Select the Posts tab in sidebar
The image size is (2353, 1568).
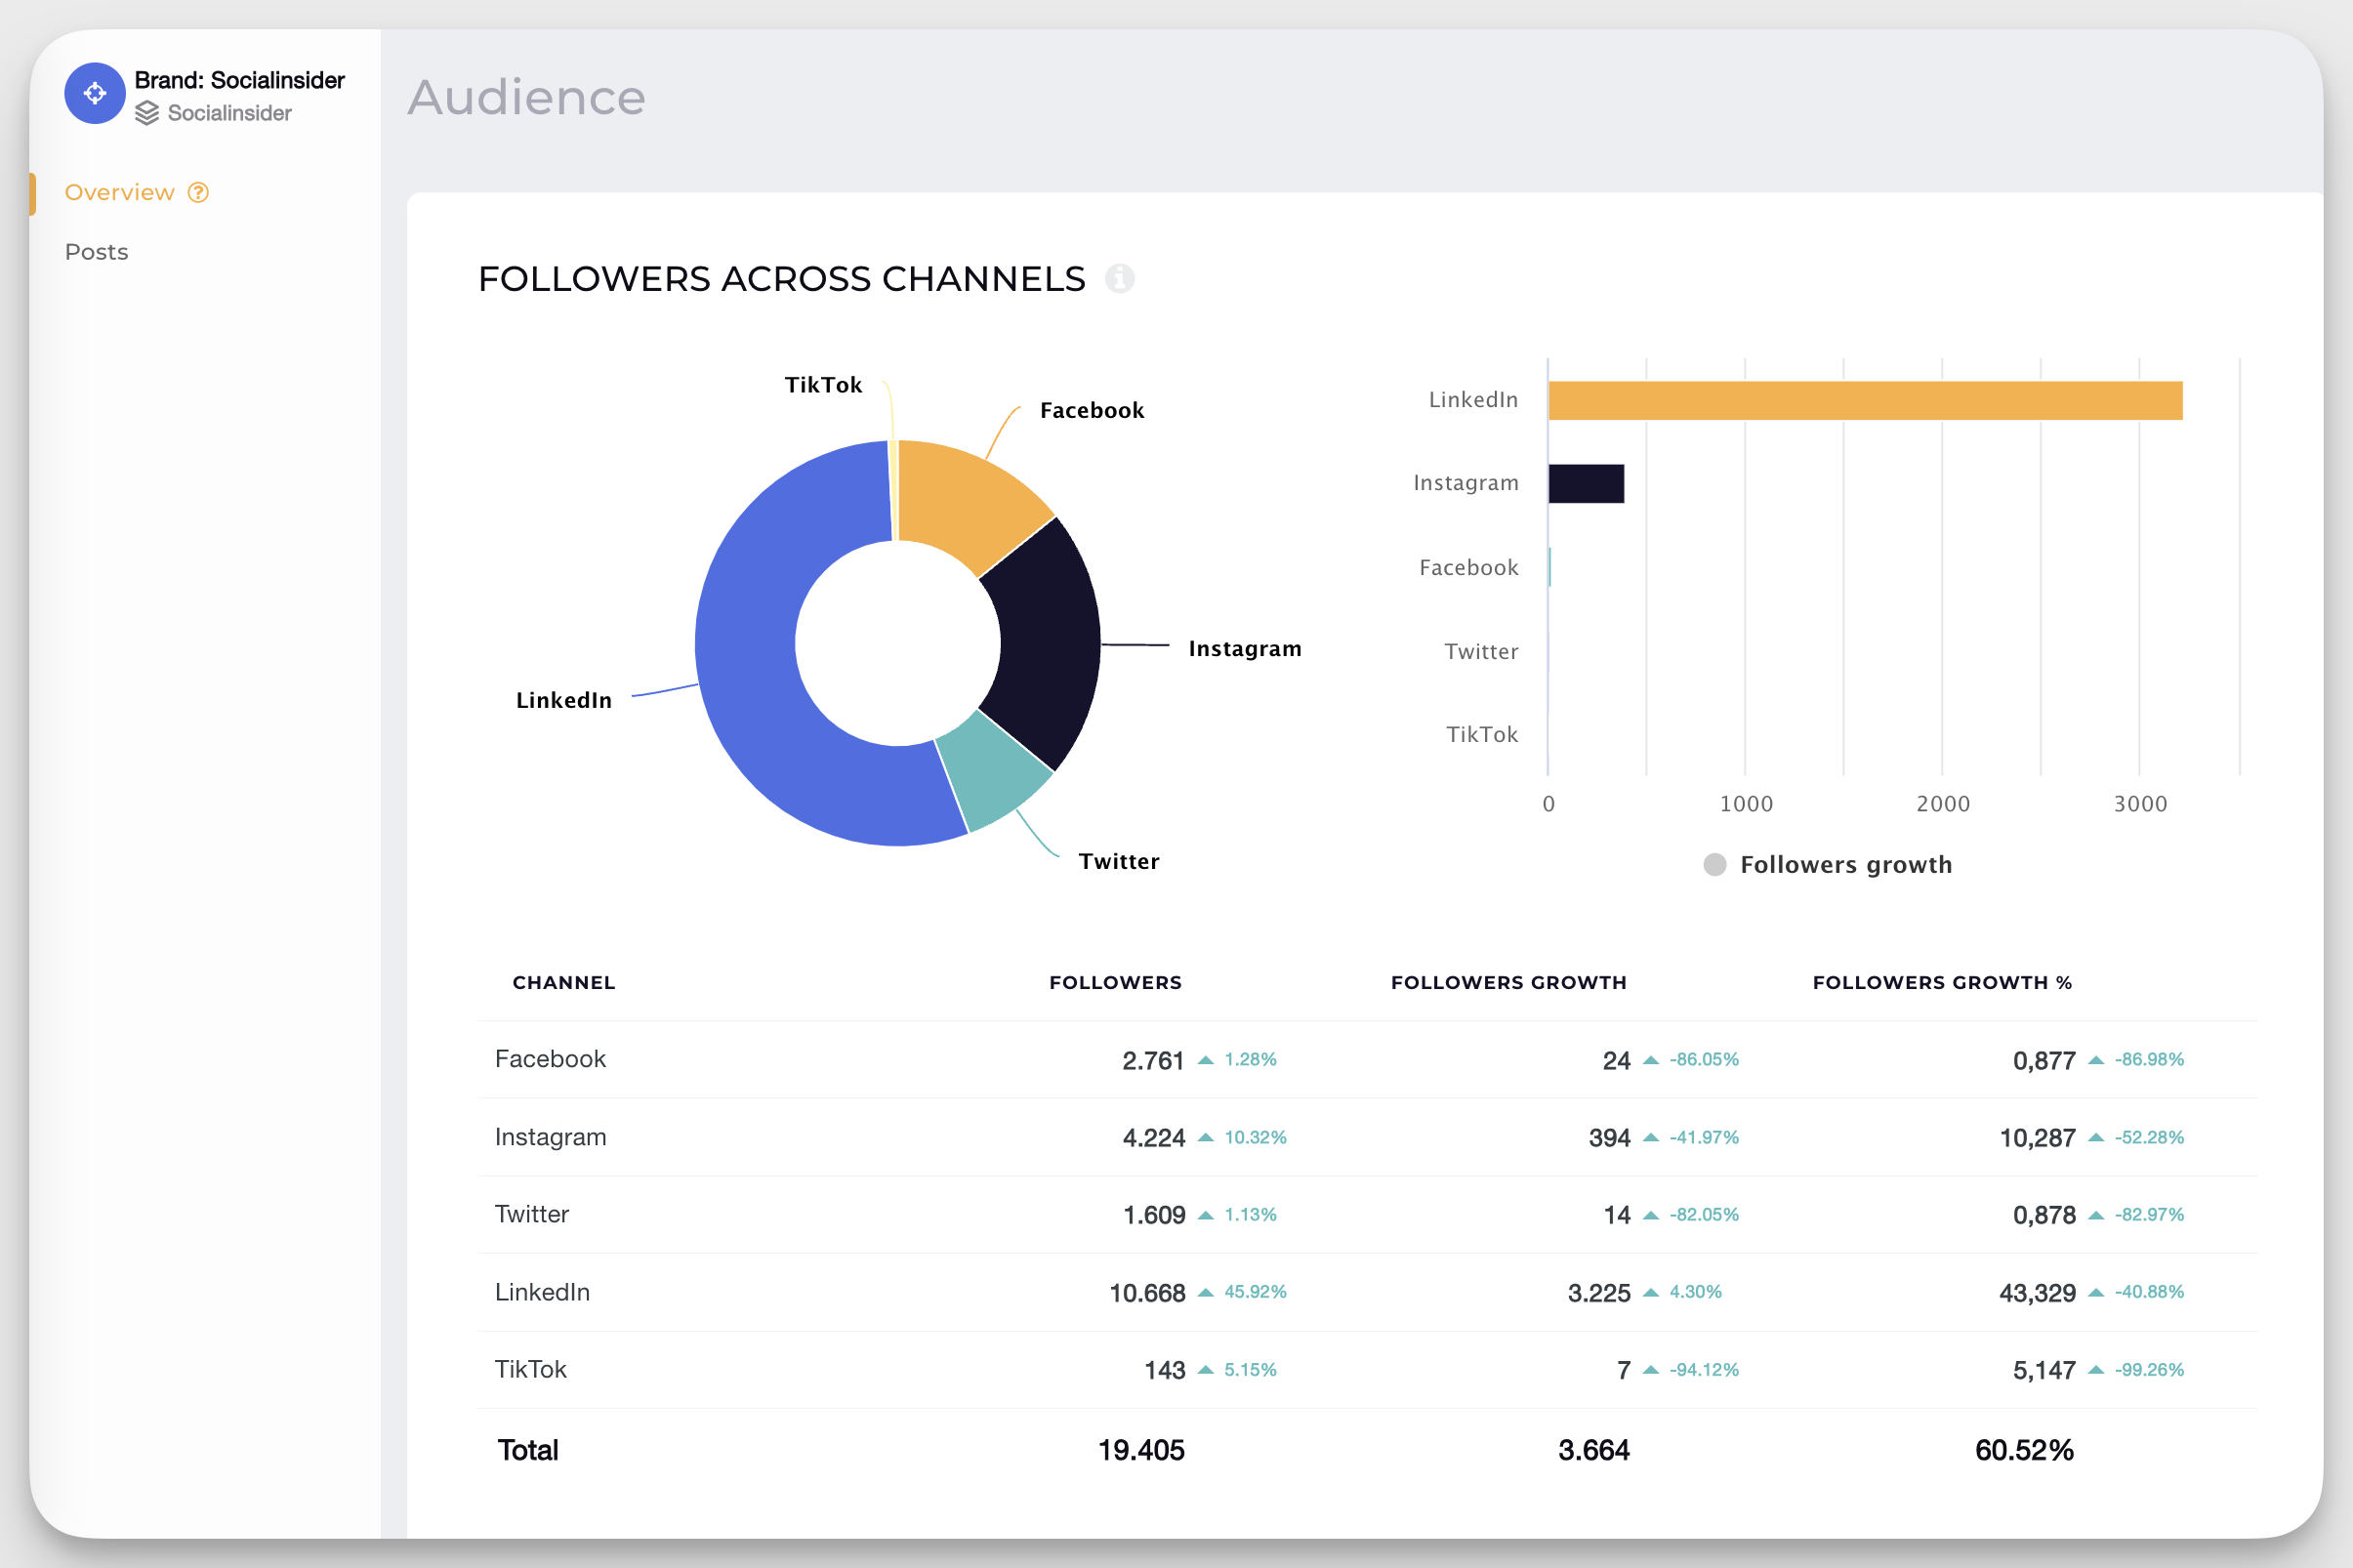tap(95, 250)
